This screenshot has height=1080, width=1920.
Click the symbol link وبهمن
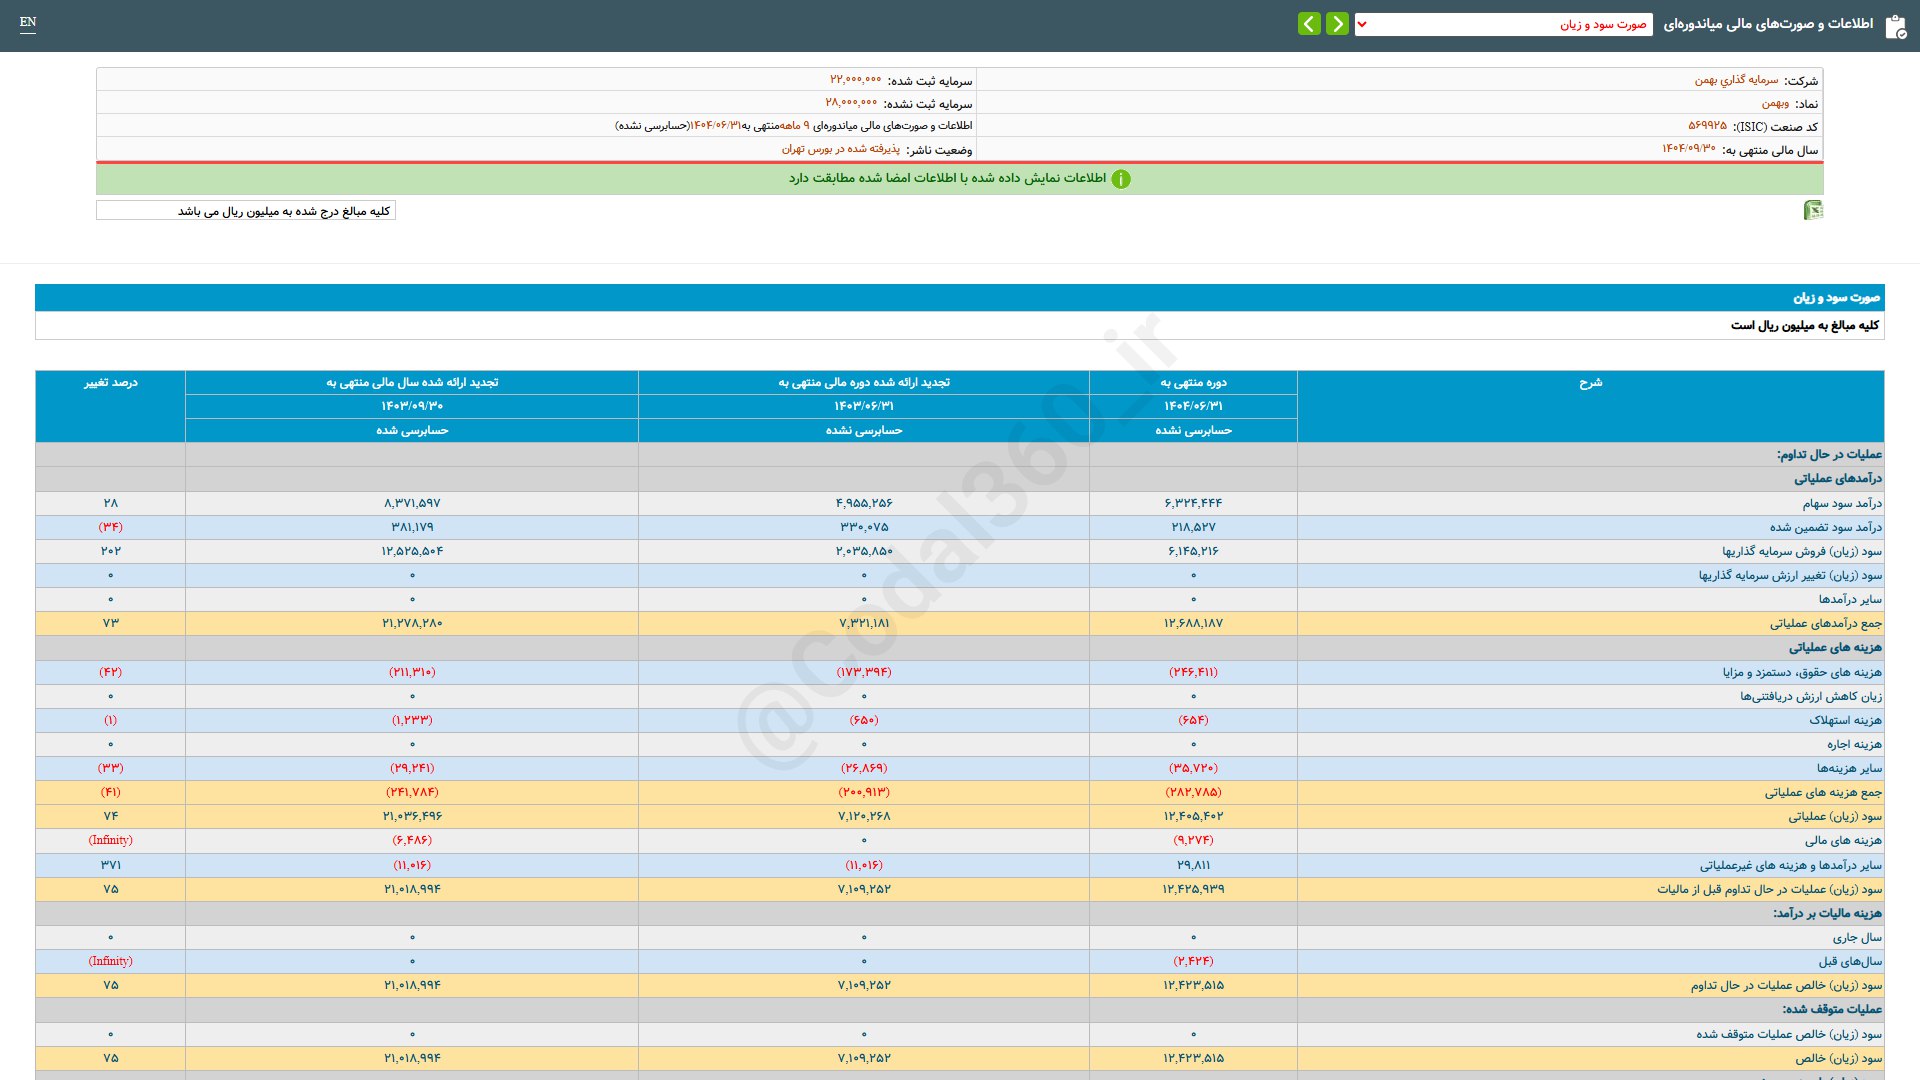point(1775,103)
